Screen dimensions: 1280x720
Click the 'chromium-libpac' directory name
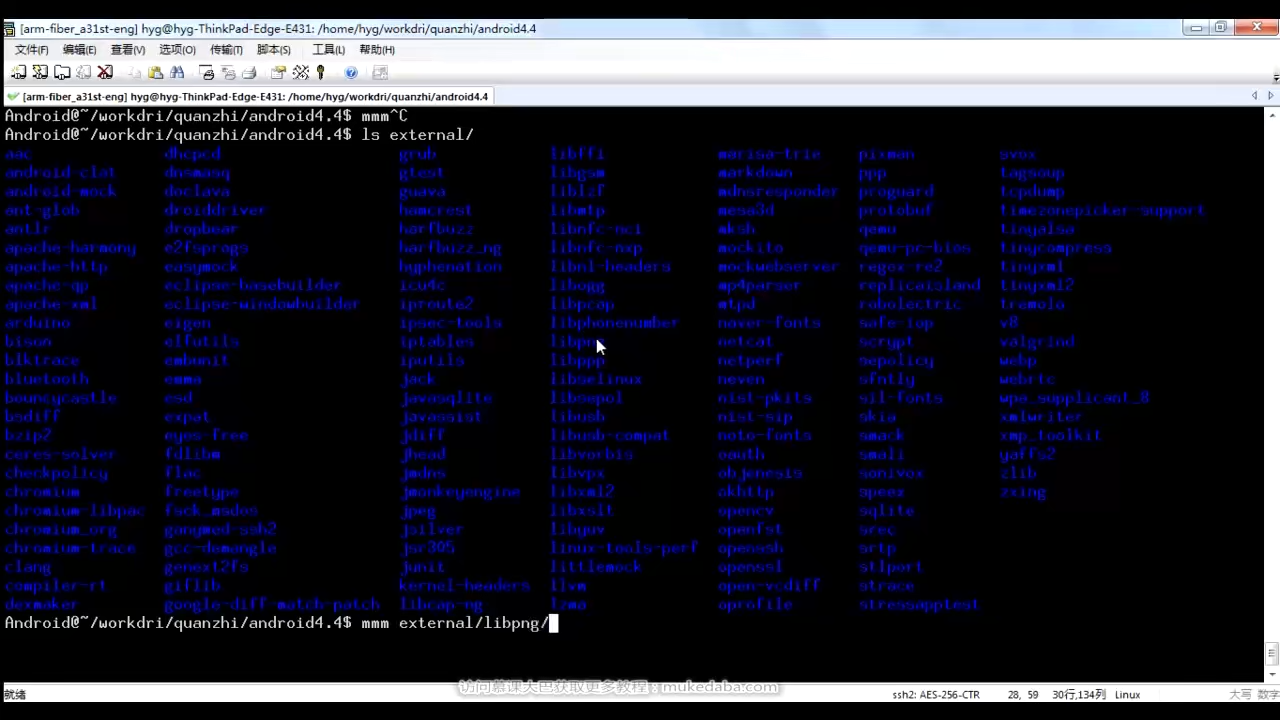(75, 510)
